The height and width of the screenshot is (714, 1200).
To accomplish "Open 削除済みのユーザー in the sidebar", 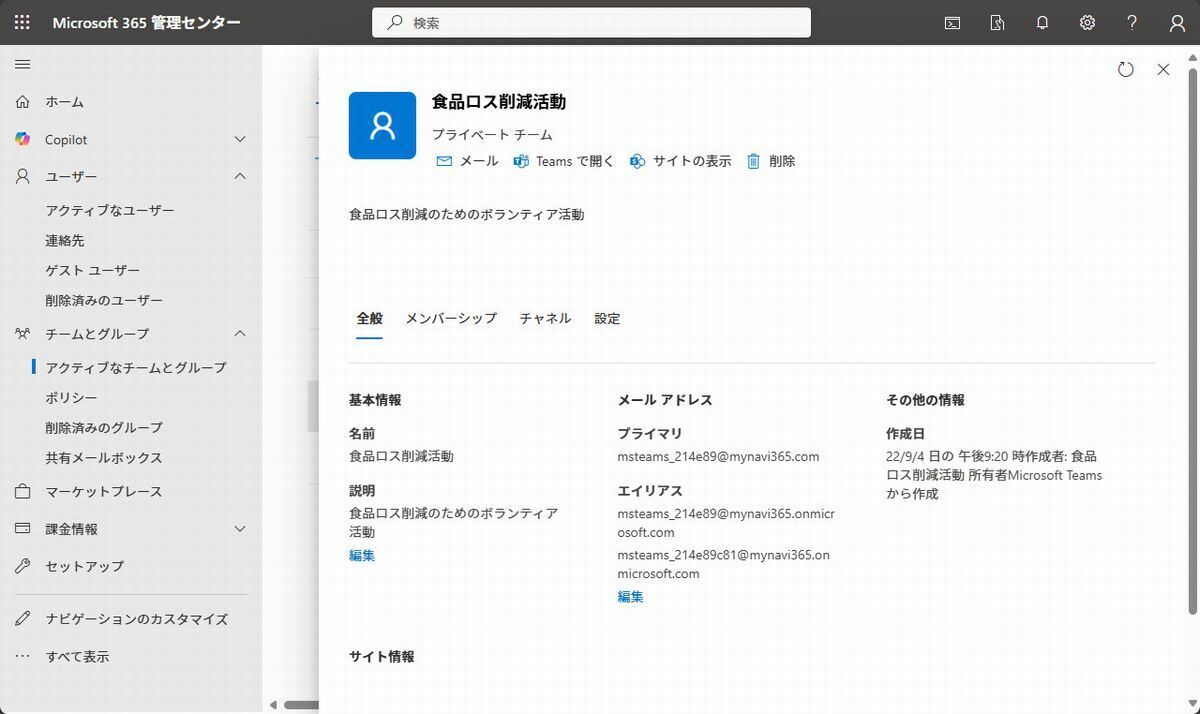I will tap(104, 300).
